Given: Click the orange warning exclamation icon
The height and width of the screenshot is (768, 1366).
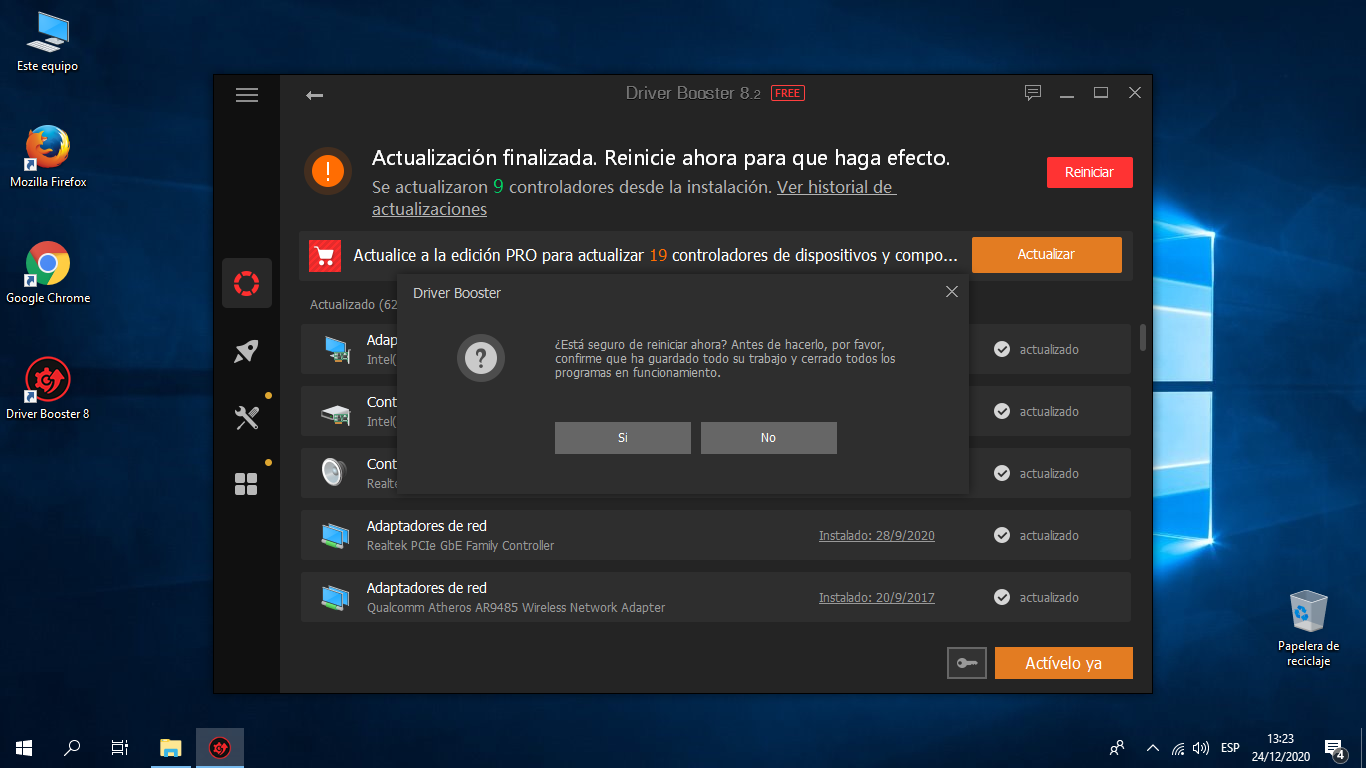Looking at the screenshot, I should (x=328, y=171).
